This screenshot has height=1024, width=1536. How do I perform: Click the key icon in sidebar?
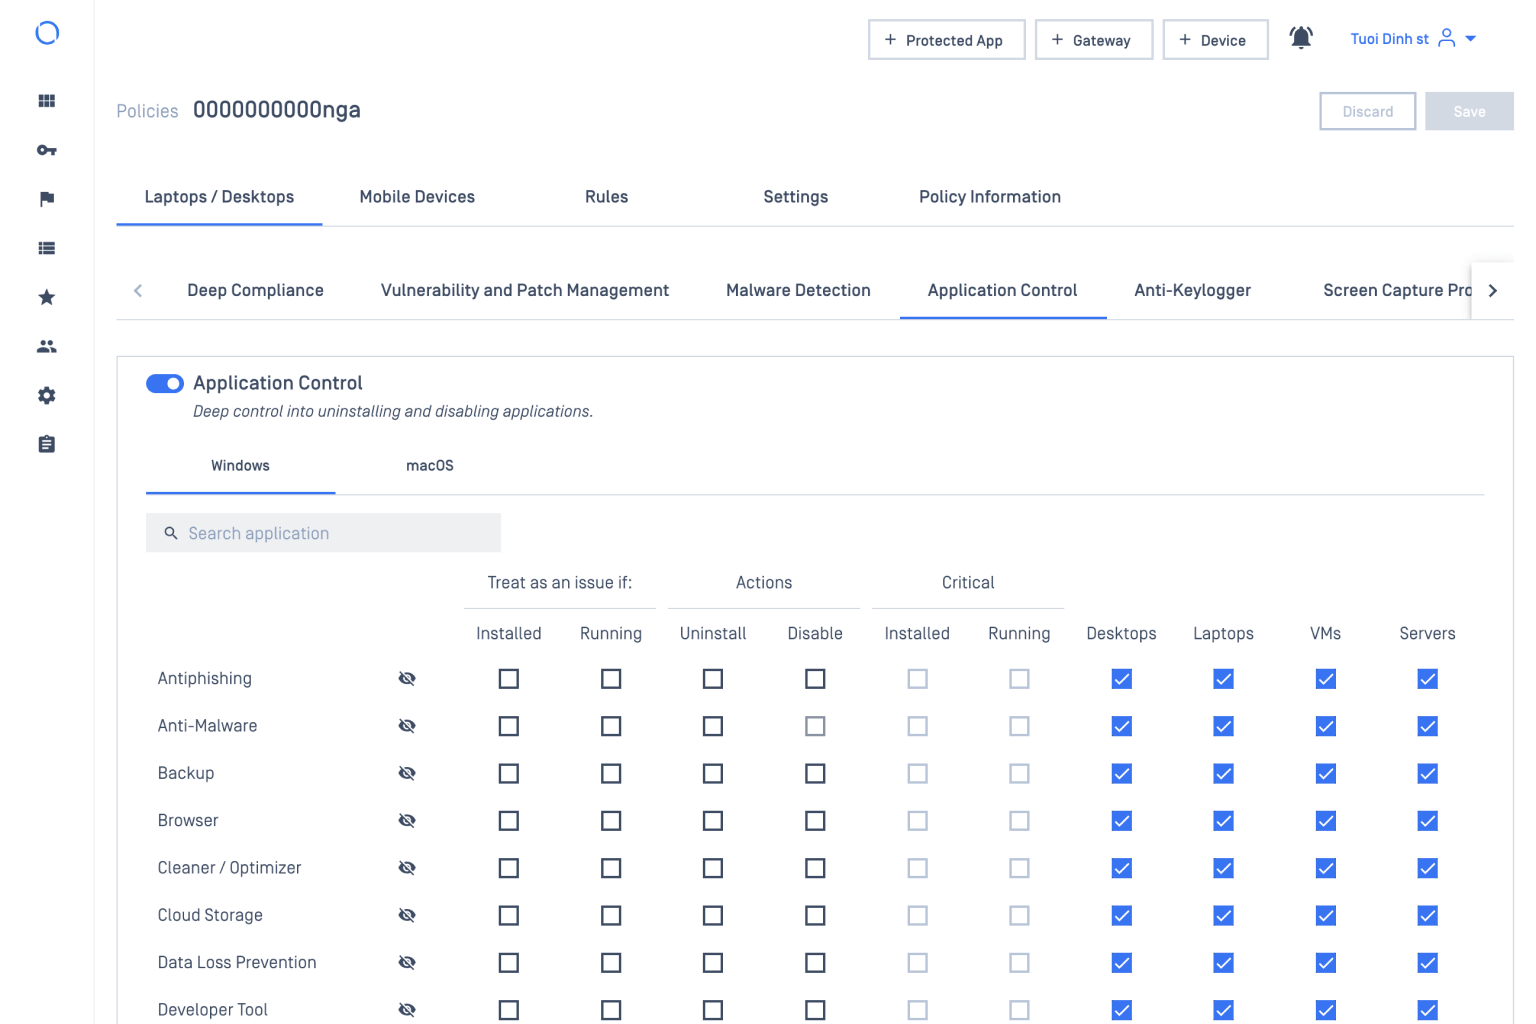(46, 150)
